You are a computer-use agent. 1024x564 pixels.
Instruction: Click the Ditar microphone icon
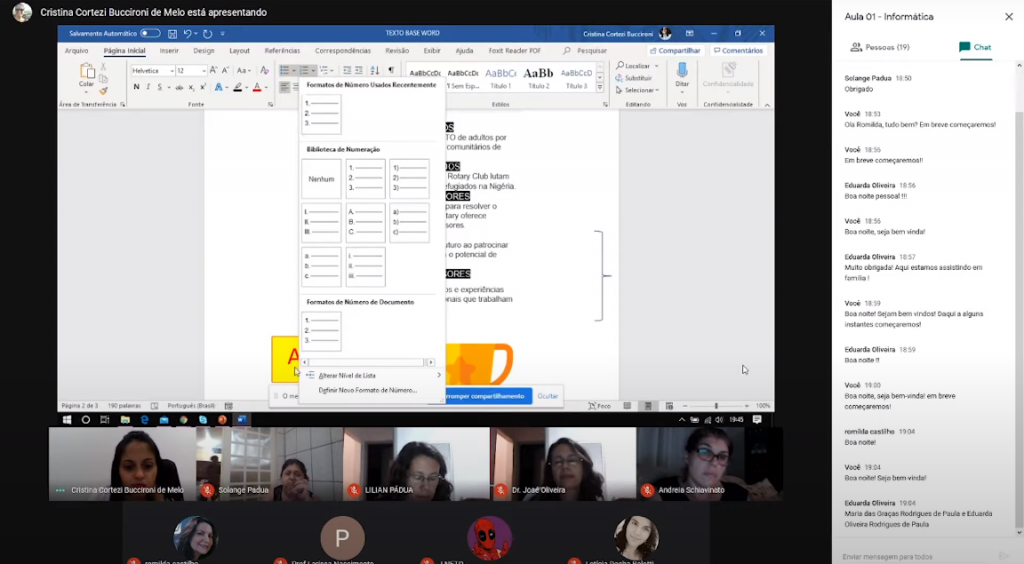[x=682, y=70]
